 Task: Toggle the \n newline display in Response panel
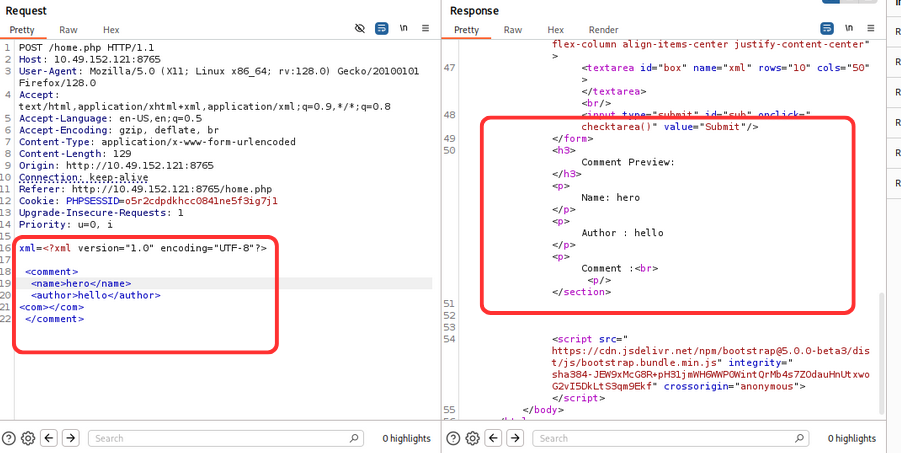(x=849, y=29)
